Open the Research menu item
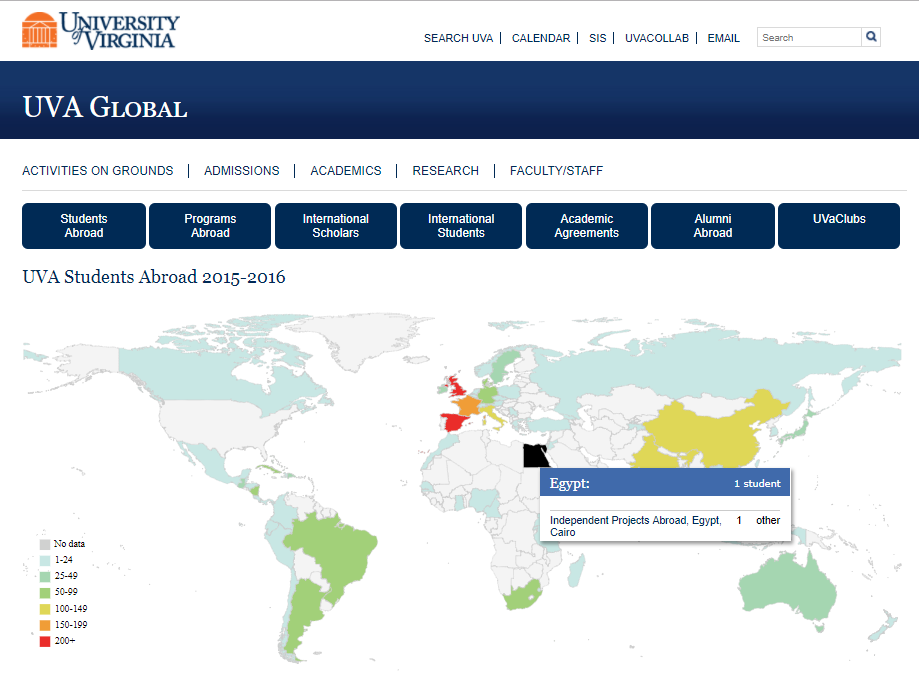The height and width of the screenshot is (689, 919). 445,171
